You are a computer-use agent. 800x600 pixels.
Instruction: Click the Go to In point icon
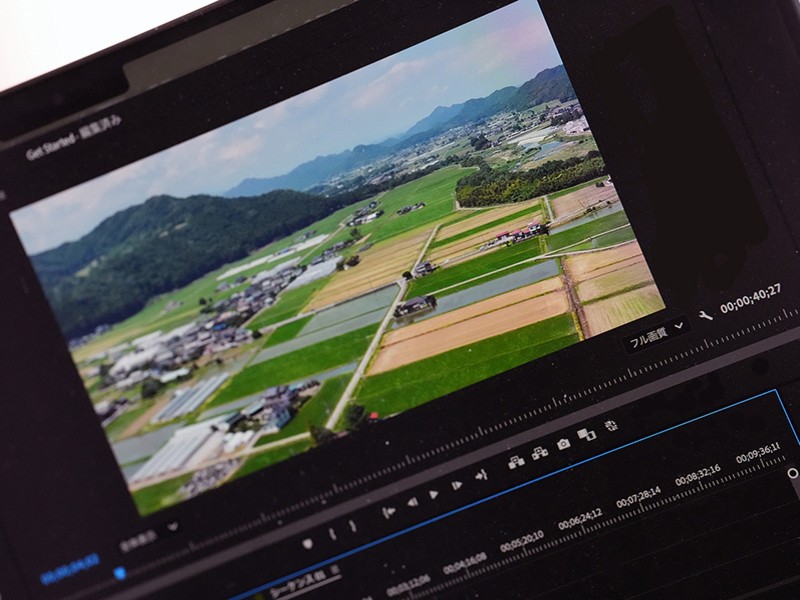click(388, 510)
